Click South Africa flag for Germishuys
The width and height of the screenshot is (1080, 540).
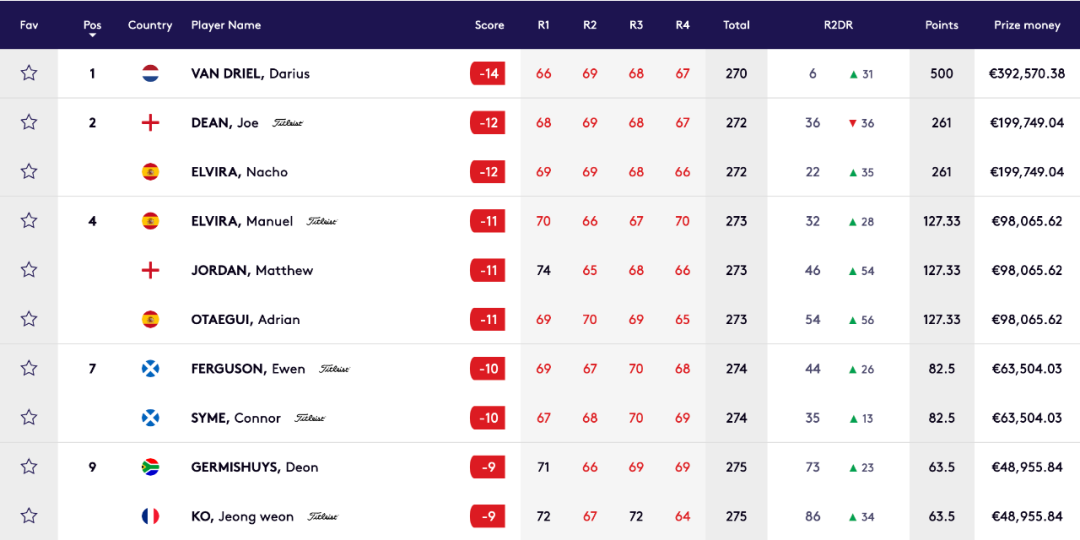(x=150, y=467)
